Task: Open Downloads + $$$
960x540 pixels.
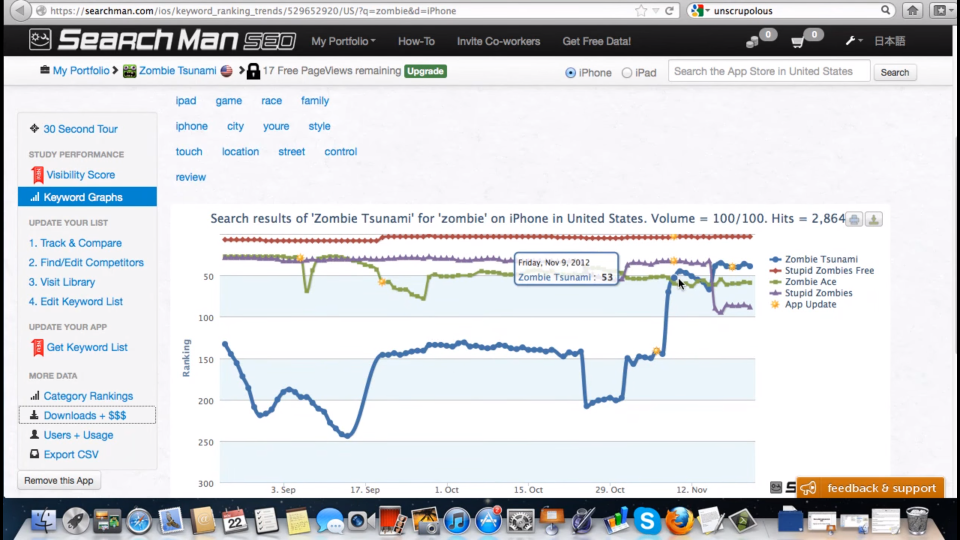Action: (x=84, y=416)
